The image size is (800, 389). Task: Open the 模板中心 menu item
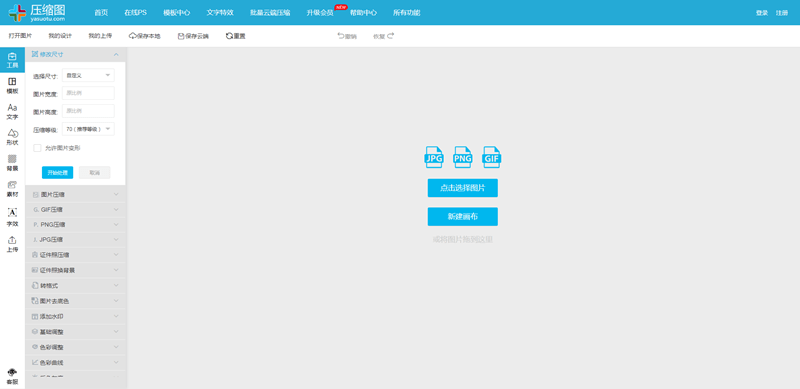coord(177,13)
